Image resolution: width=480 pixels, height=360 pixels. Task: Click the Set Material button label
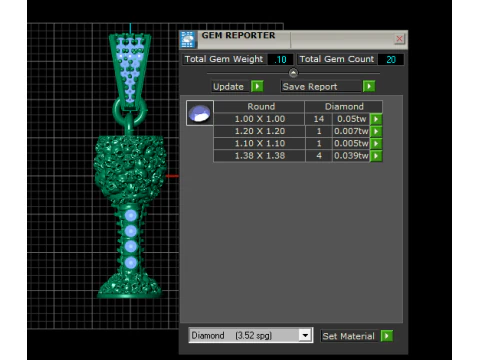(x=349, y=336)
